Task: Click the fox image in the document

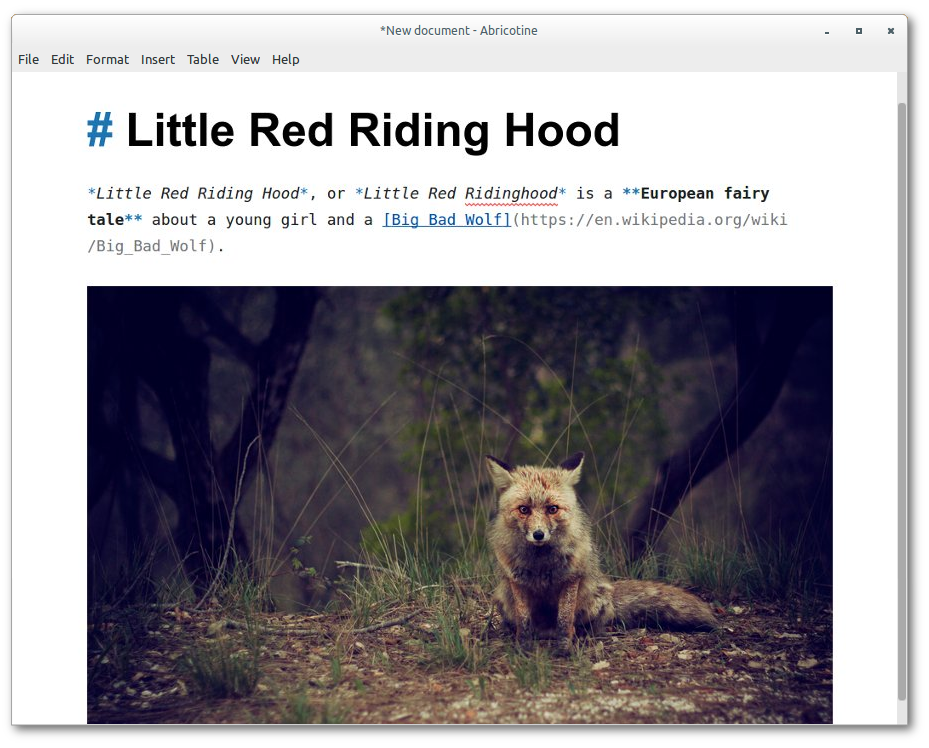Action: click(460, 505)
